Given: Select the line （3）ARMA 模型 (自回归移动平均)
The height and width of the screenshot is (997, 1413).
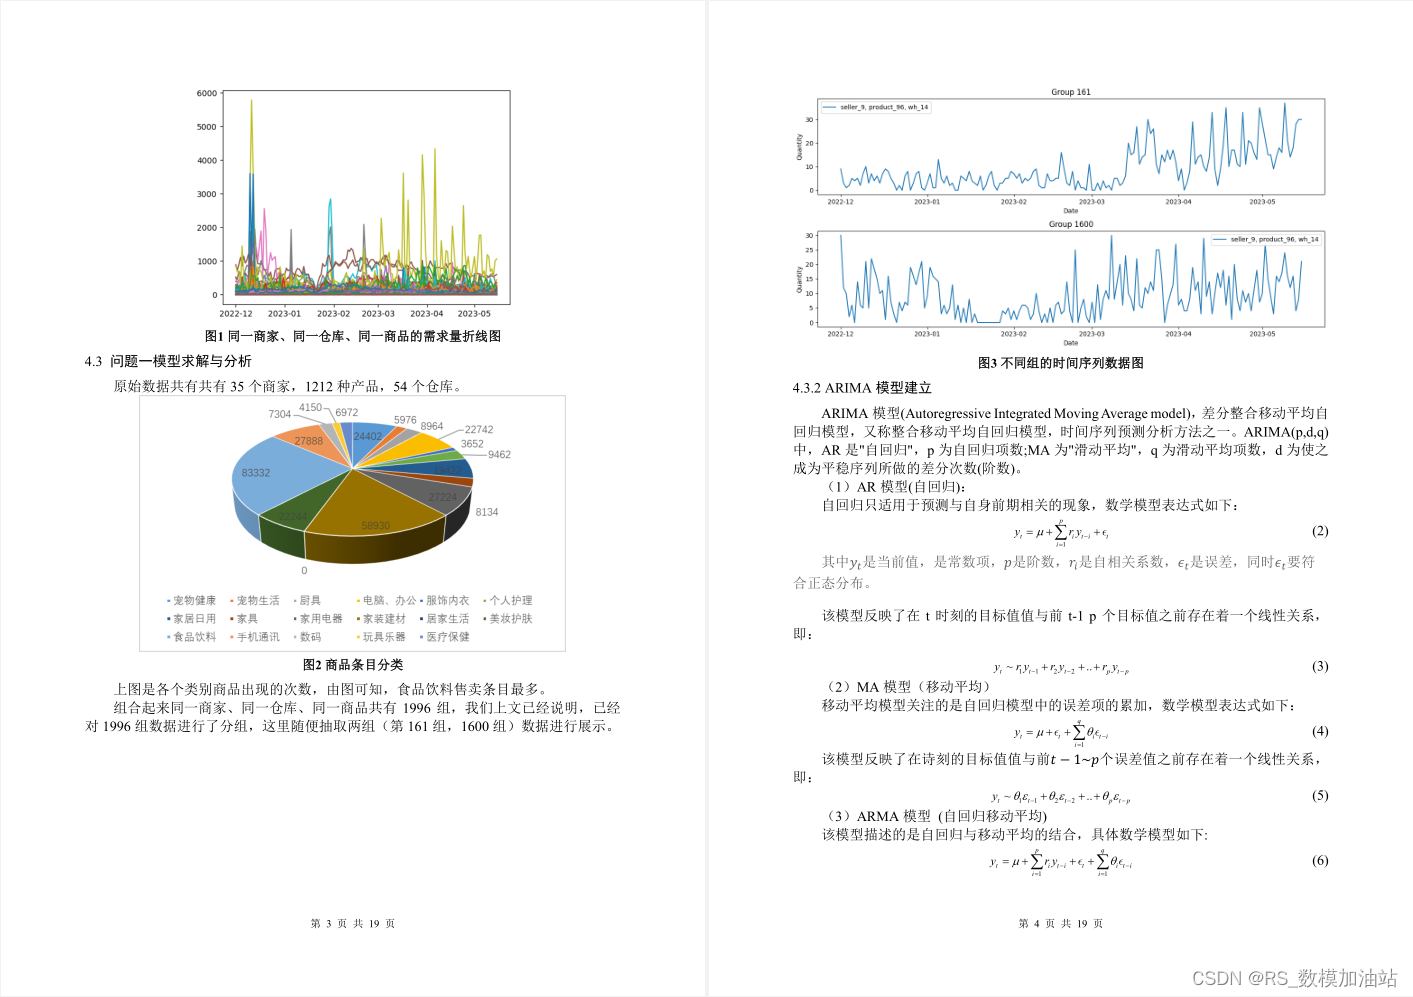Looking at the screenshot, I should point(935,816).
